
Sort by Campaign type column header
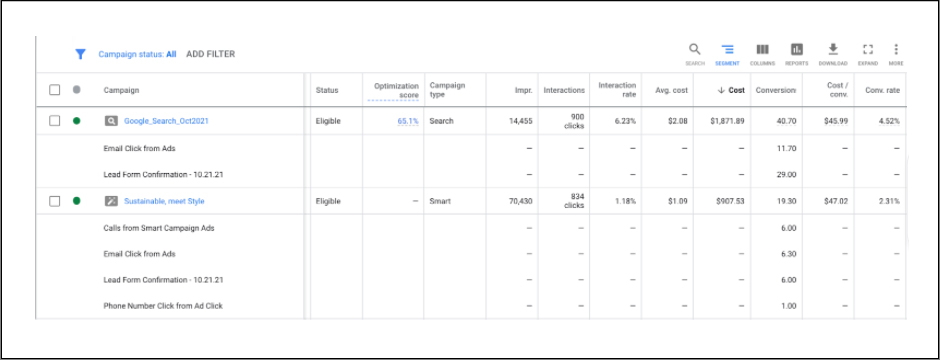click(x=447, y=90)
